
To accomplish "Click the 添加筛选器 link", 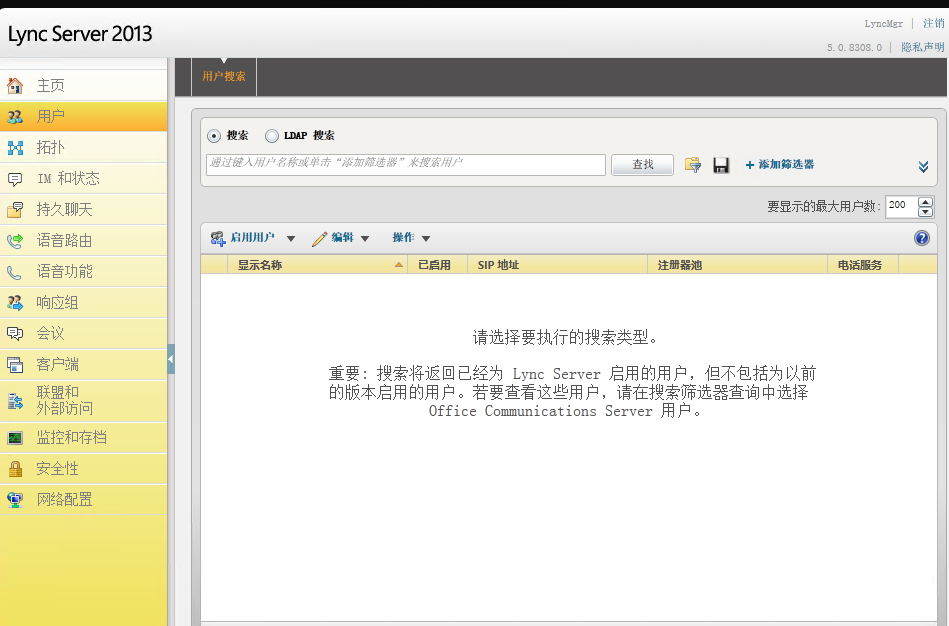I will [780, 165].
